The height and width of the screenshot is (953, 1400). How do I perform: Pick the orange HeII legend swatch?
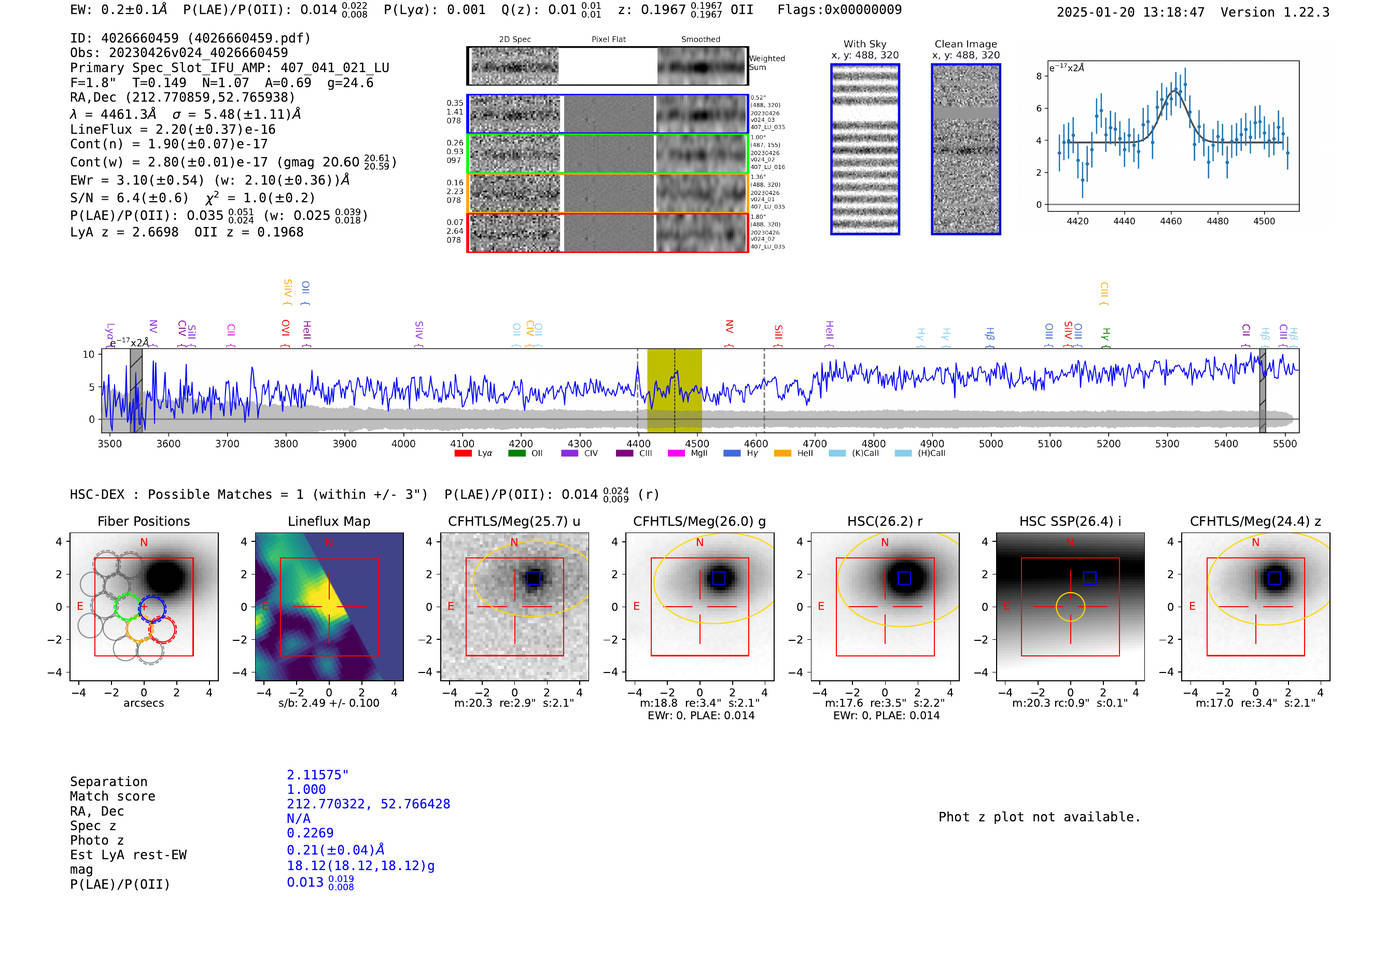click(782, 453)
